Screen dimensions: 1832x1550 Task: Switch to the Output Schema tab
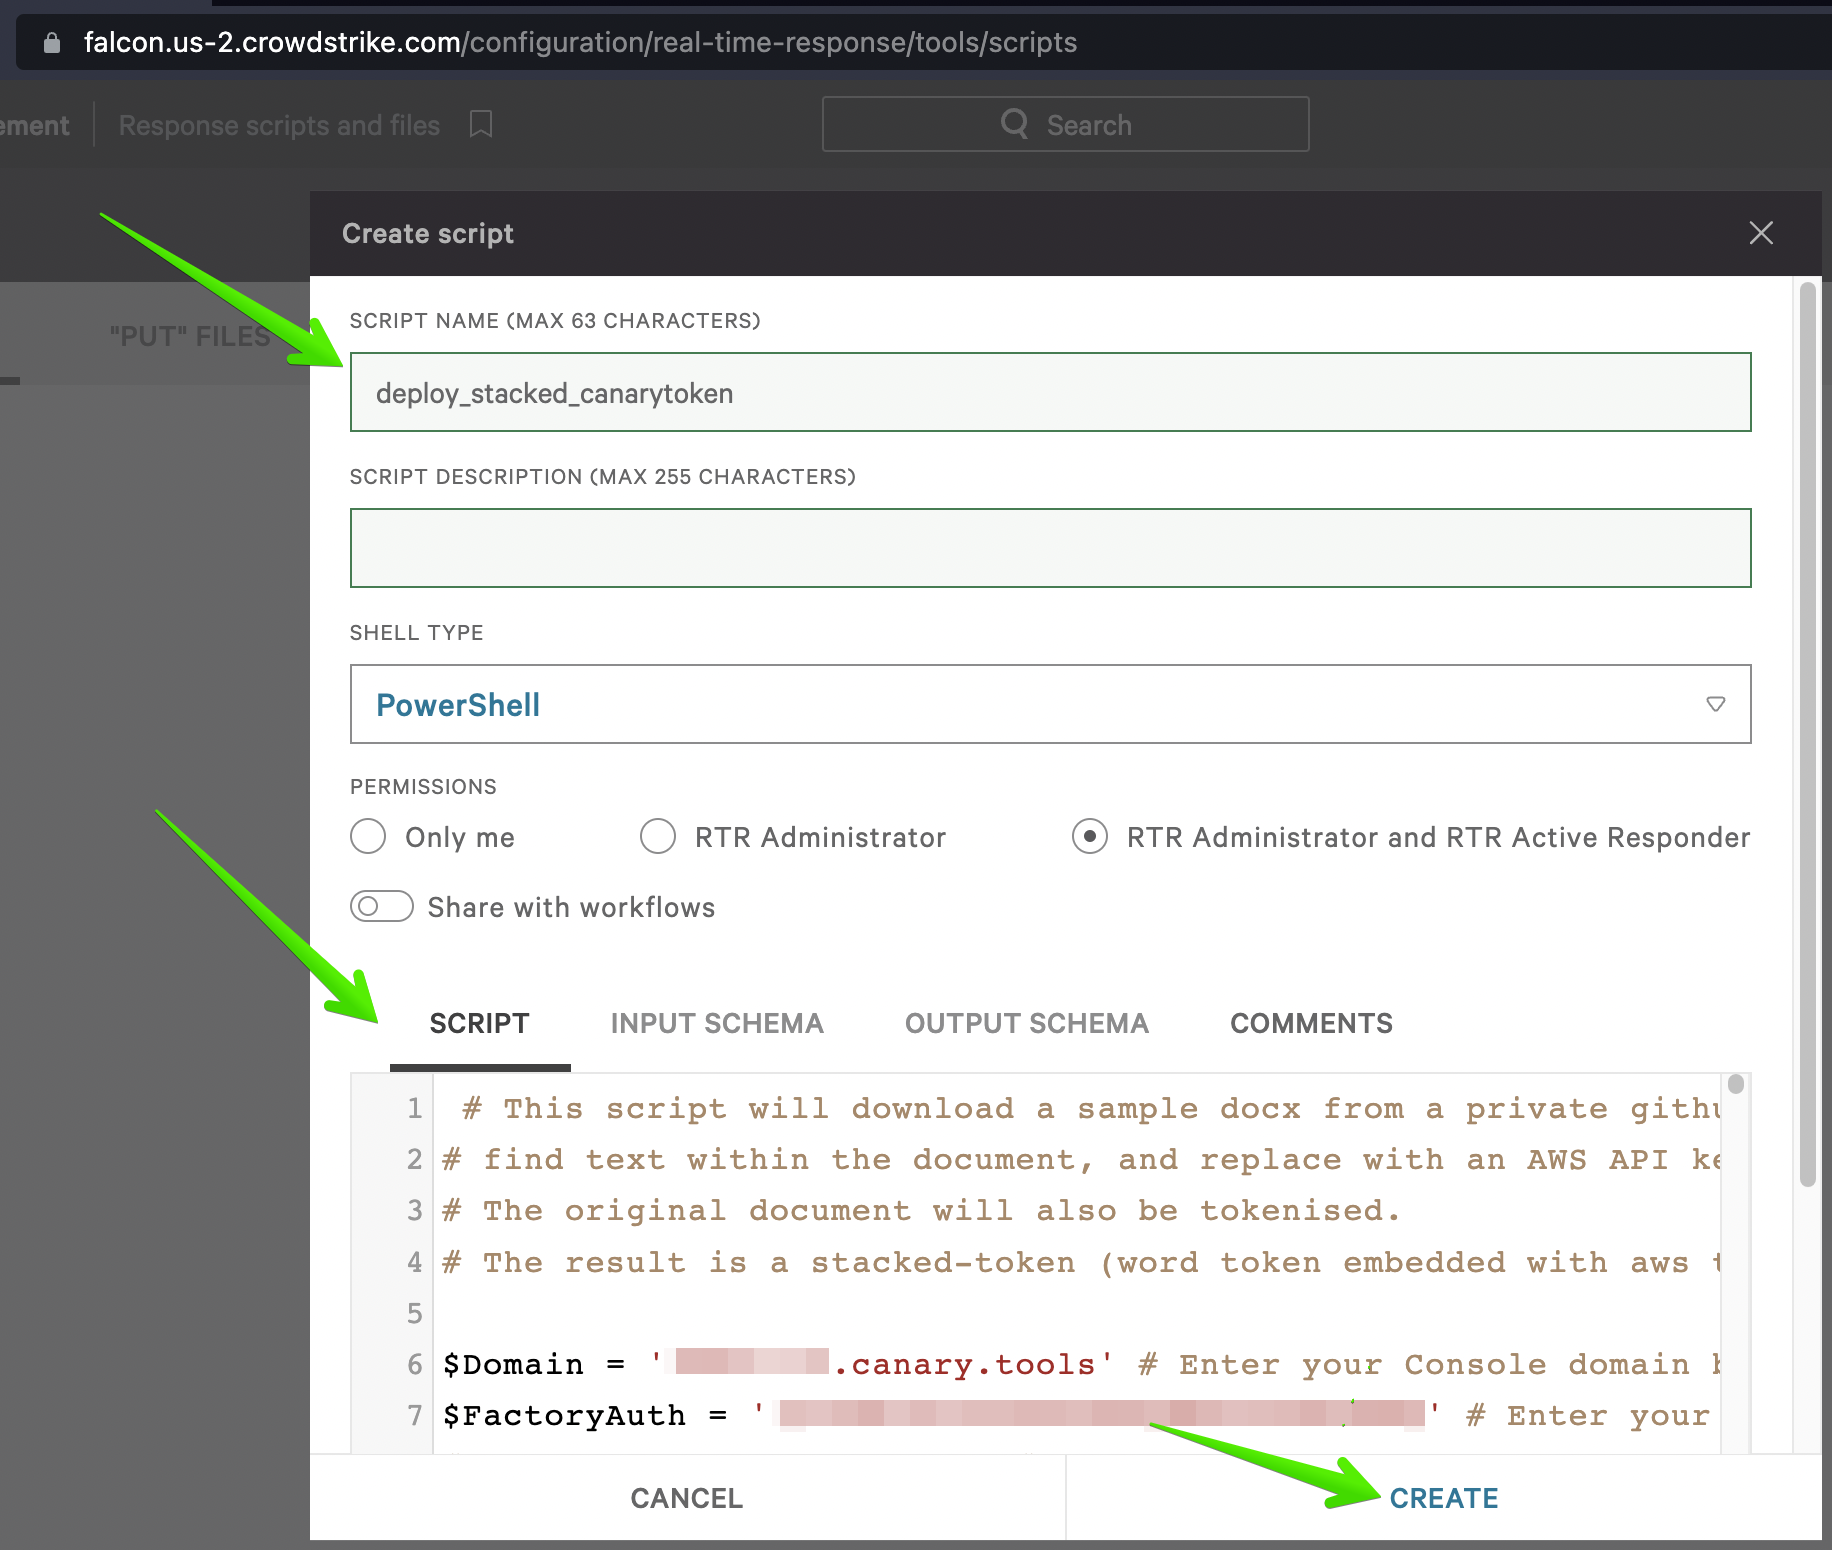pyautogui.click(x=1026, y=1023)
